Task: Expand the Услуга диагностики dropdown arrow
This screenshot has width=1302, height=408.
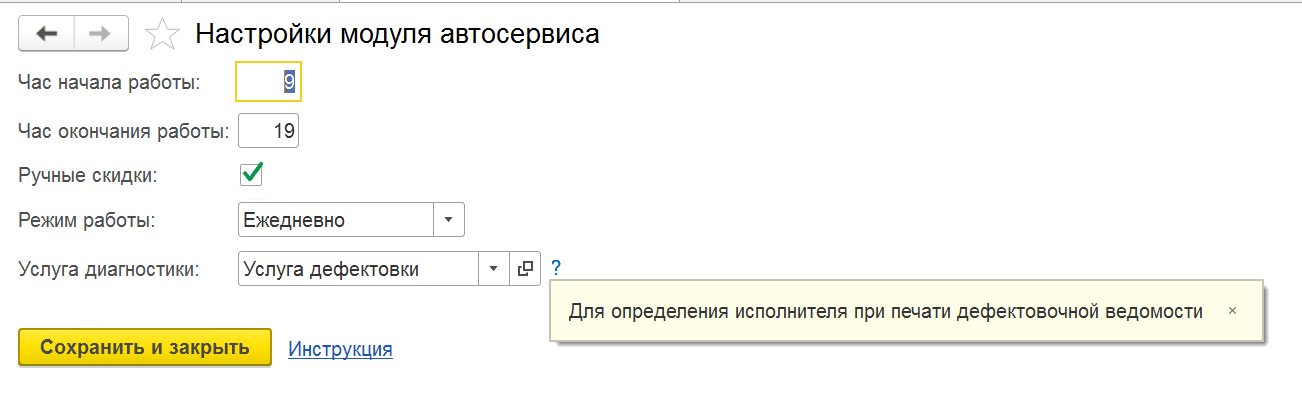Action: click(494, 268)
